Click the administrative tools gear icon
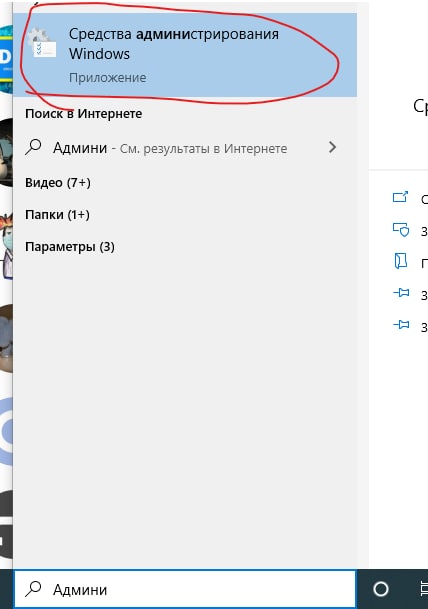 [43, 43]
